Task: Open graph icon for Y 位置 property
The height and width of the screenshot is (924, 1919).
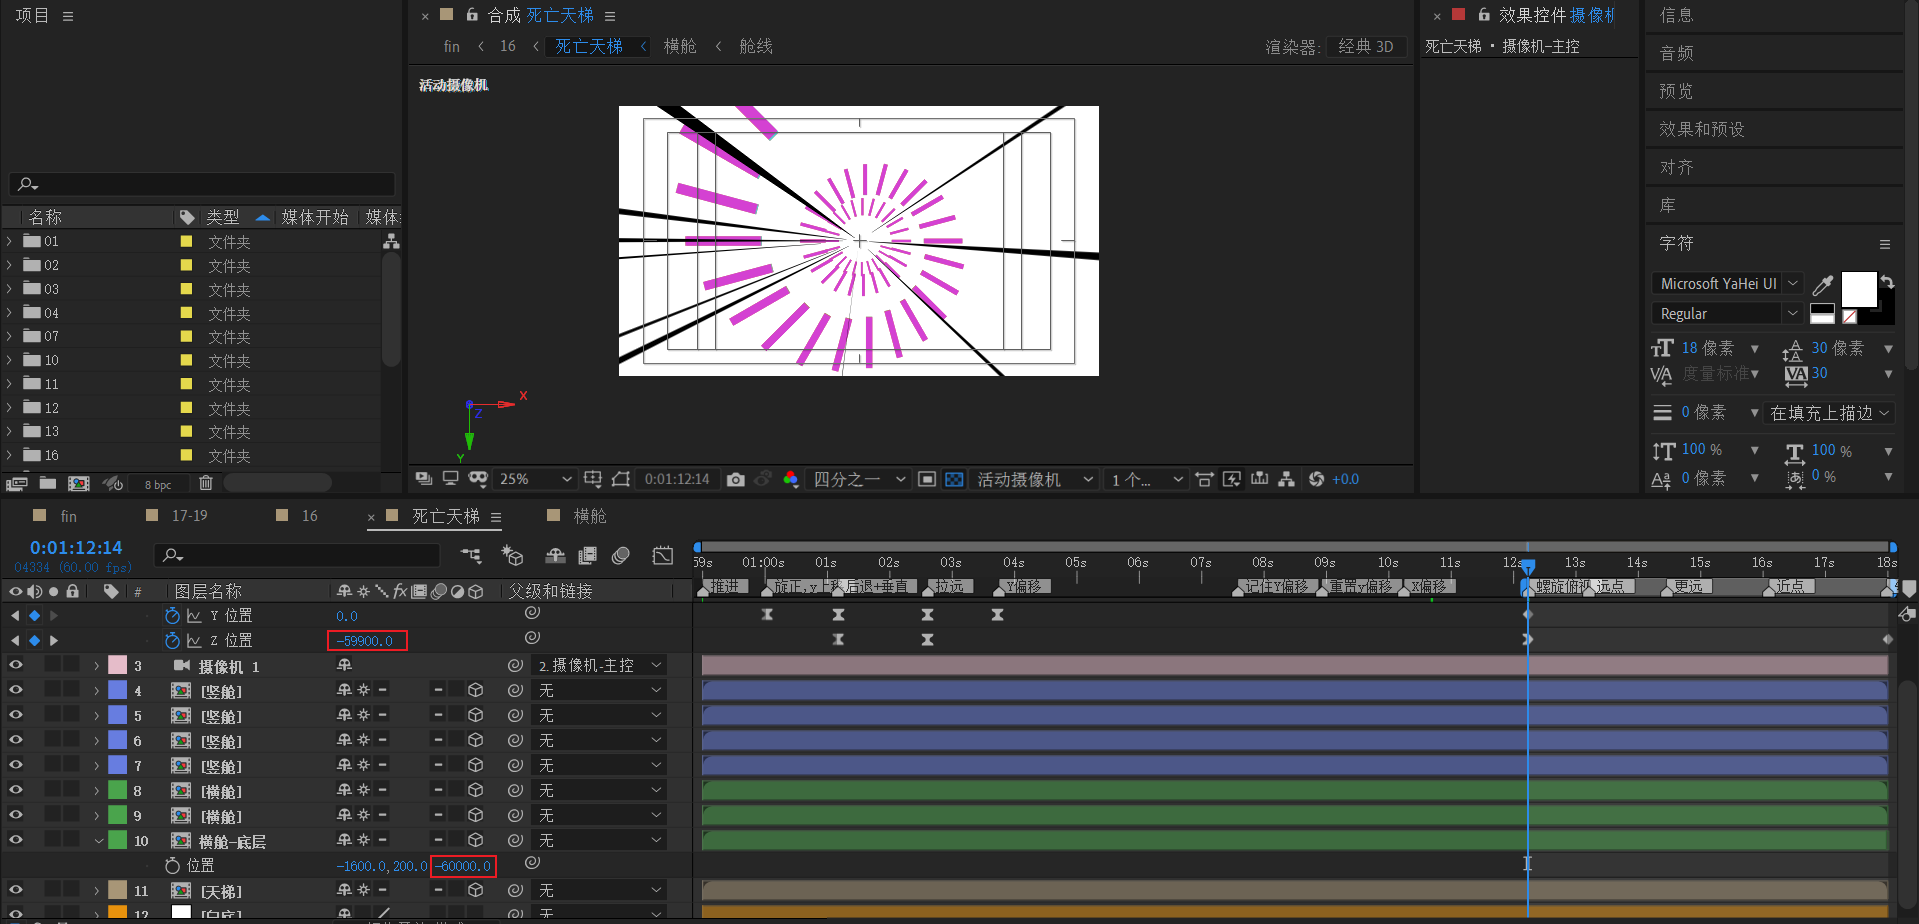Action: click(x=194, y=616)
